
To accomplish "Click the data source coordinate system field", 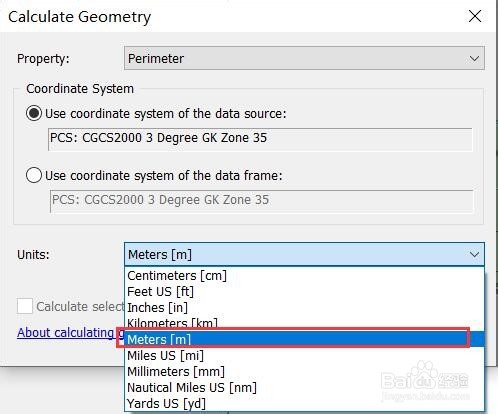I will coord(260,139).
